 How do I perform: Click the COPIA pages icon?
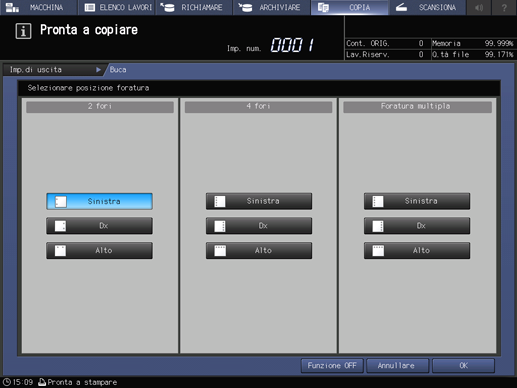(323, 7)
